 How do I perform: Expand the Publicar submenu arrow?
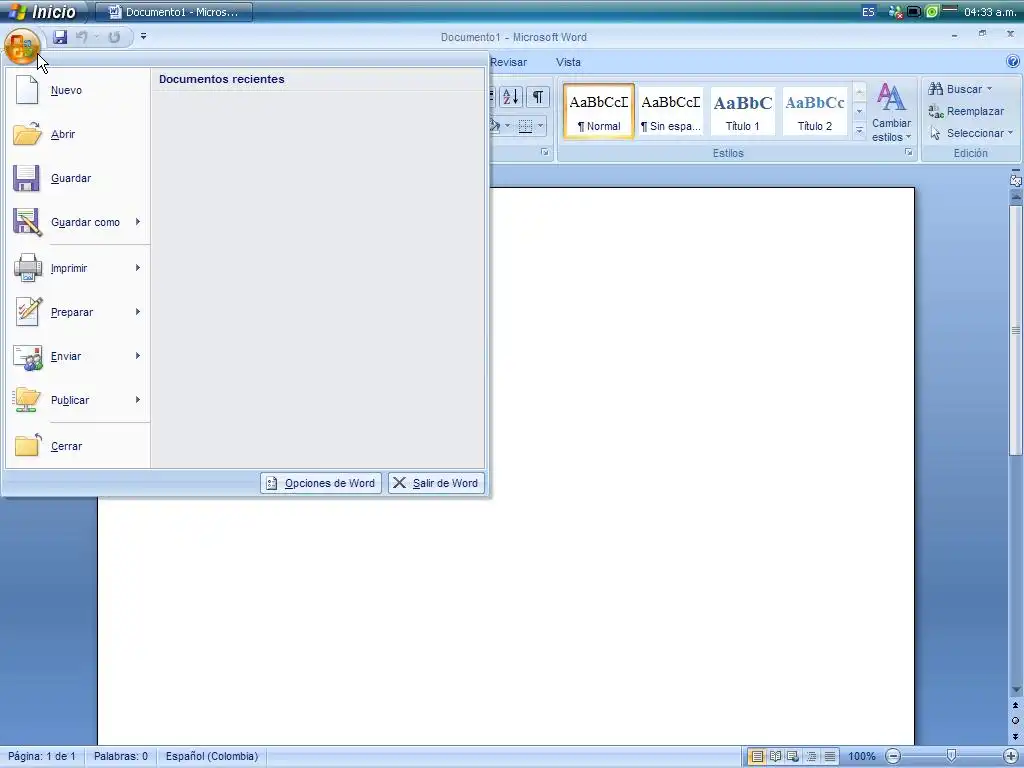pos(138,400)
